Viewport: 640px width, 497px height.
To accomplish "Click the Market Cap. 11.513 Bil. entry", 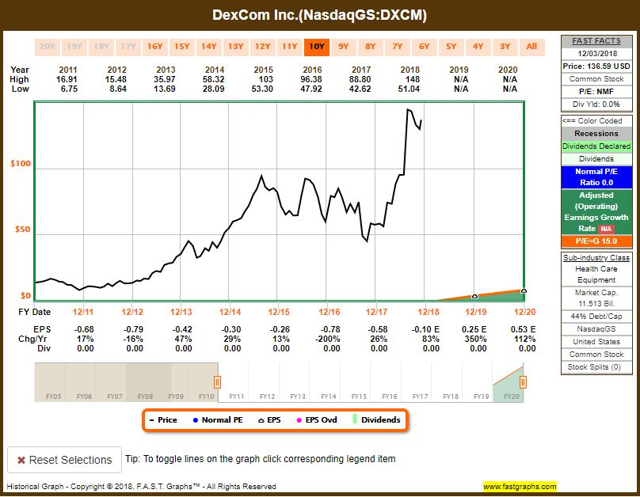I will coord(596,298).
